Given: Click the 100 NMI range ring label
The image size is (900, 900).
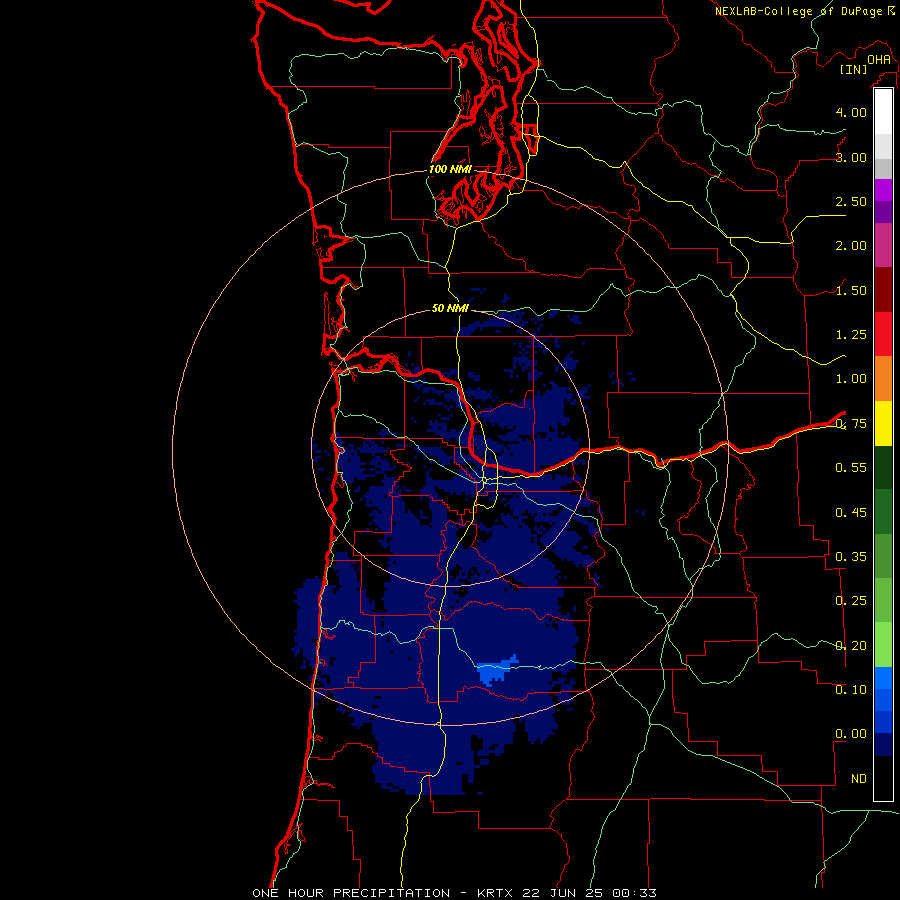Looking at the screenshot, I should click(x=450, y=169).
